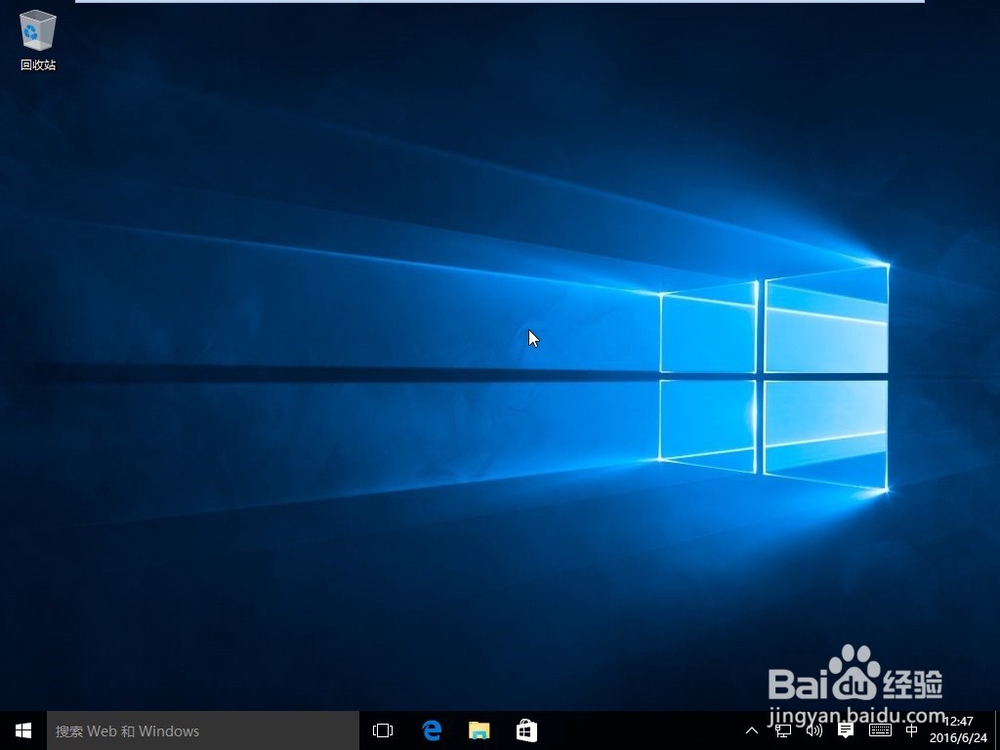This screenshot has height=750, width=1000.
Task: Click the date 2016/6/24 display
Action: [x=958, y=738]
